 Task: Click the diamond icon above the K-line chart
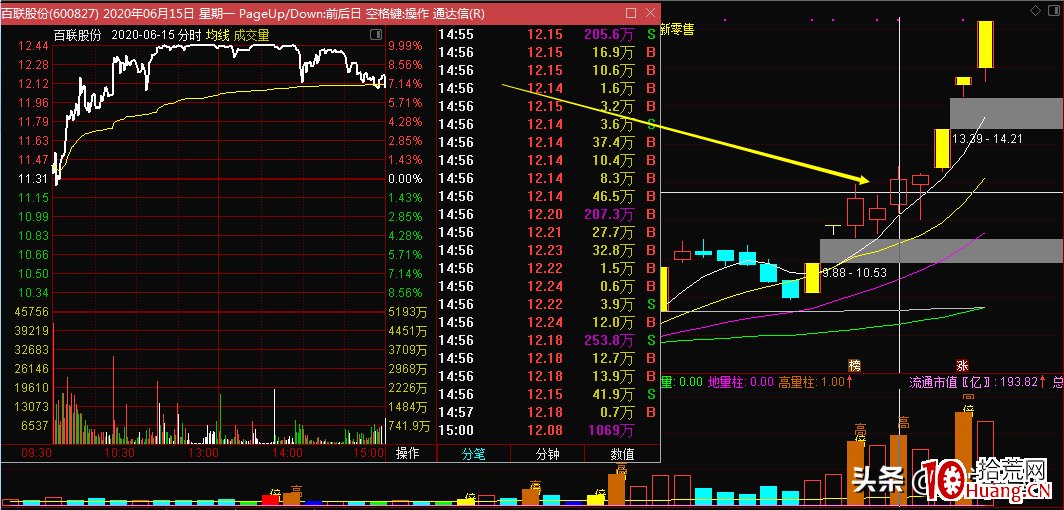point(1035,11)
